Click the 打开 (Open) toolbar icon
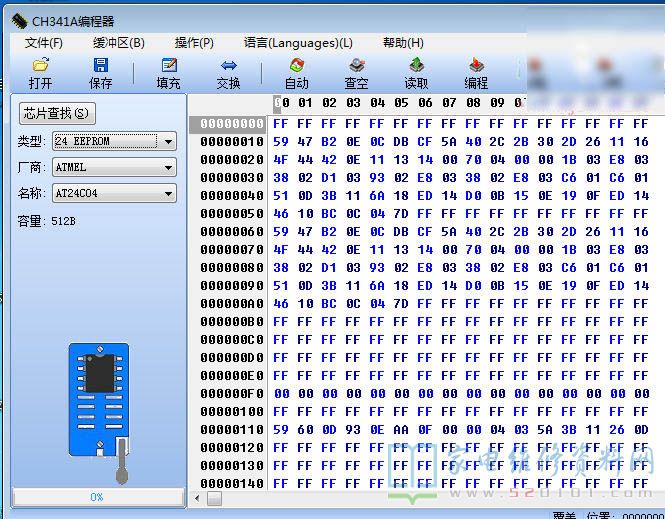 (40, 66)
